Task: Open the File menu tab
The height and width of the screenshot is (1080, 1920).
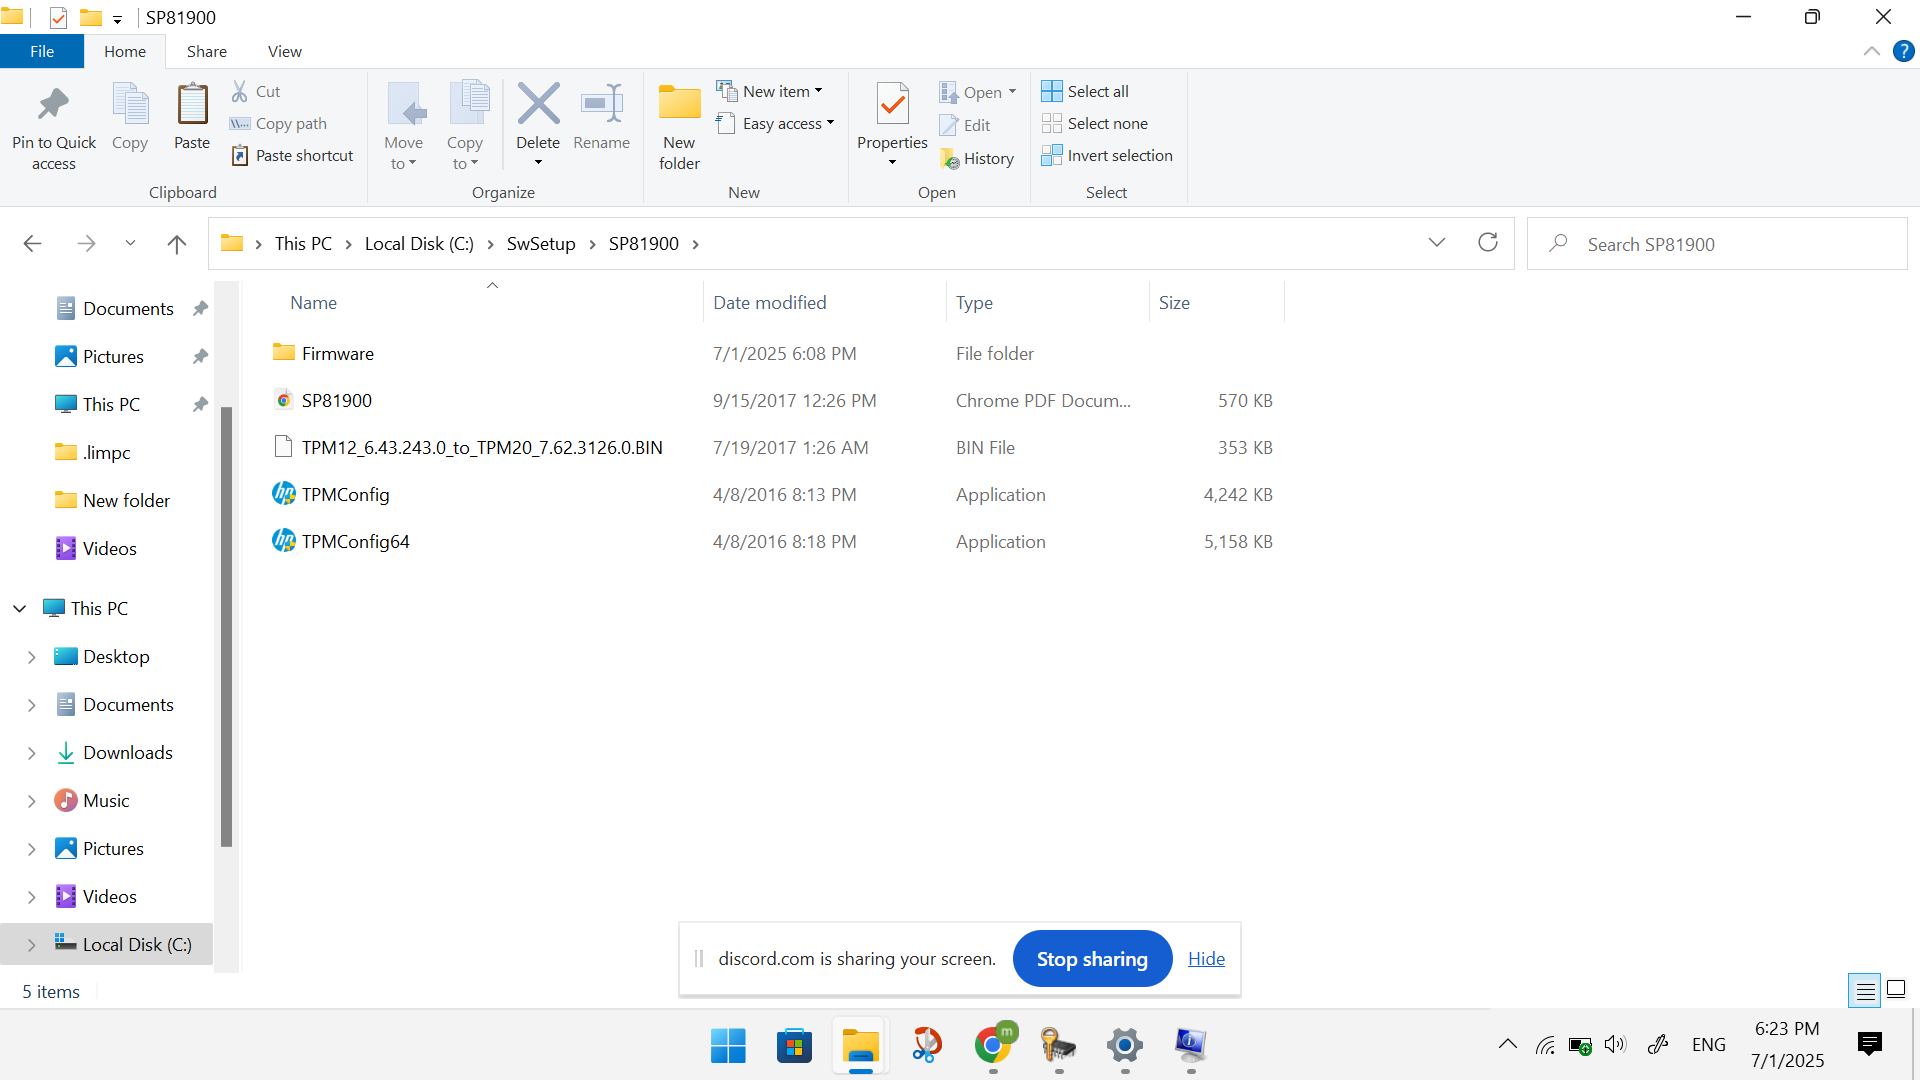Action: [x=42, y=51]
